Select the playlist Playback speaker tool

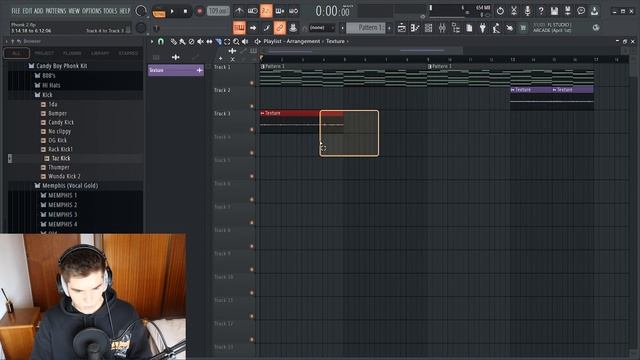click(245, 41)
